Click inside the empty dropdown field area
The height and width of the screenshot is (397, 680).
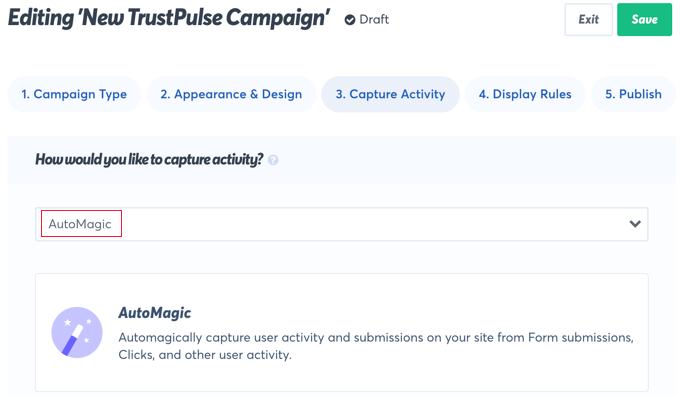373,224
